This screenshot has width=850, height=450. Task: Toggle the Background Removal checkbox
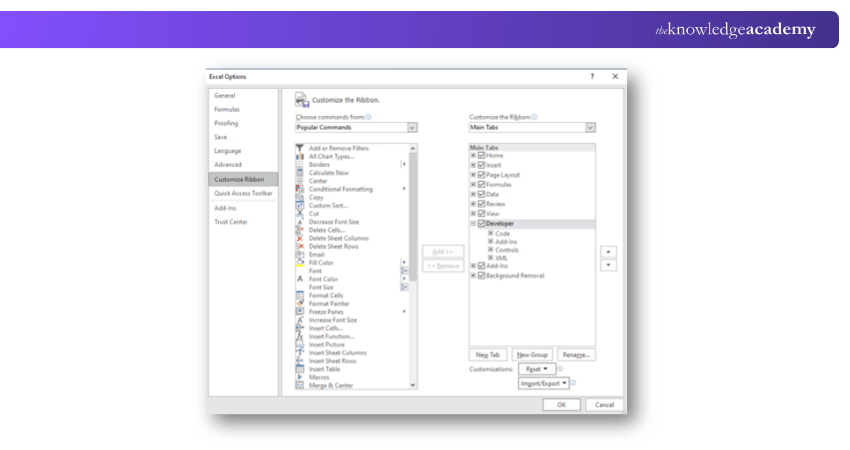point(481,275)
